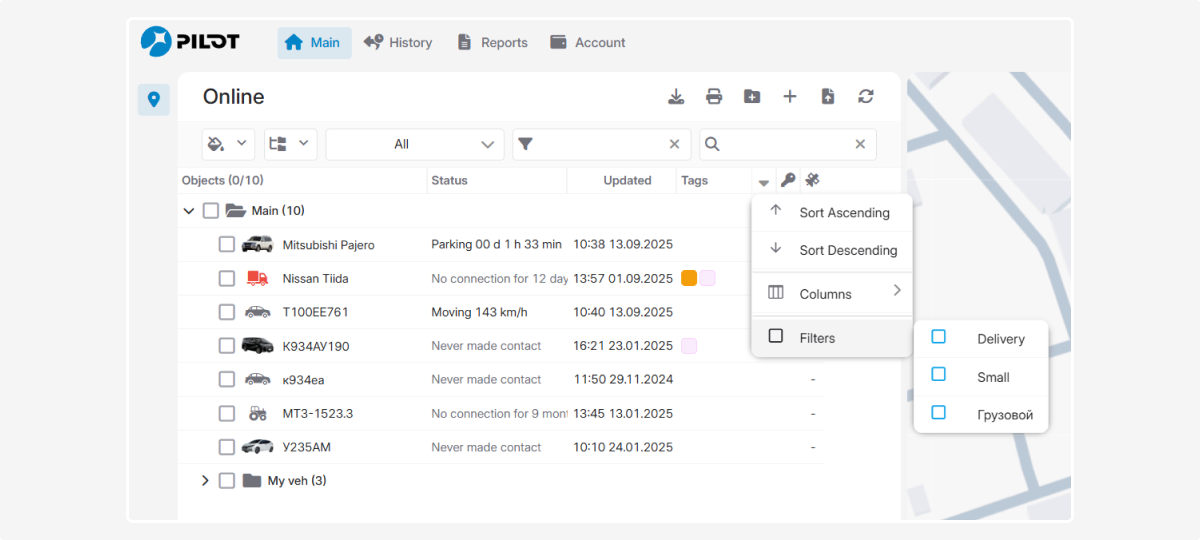Click the refresh icon
The height and width of the screenshot is (540, 1200).
point(866,97)
